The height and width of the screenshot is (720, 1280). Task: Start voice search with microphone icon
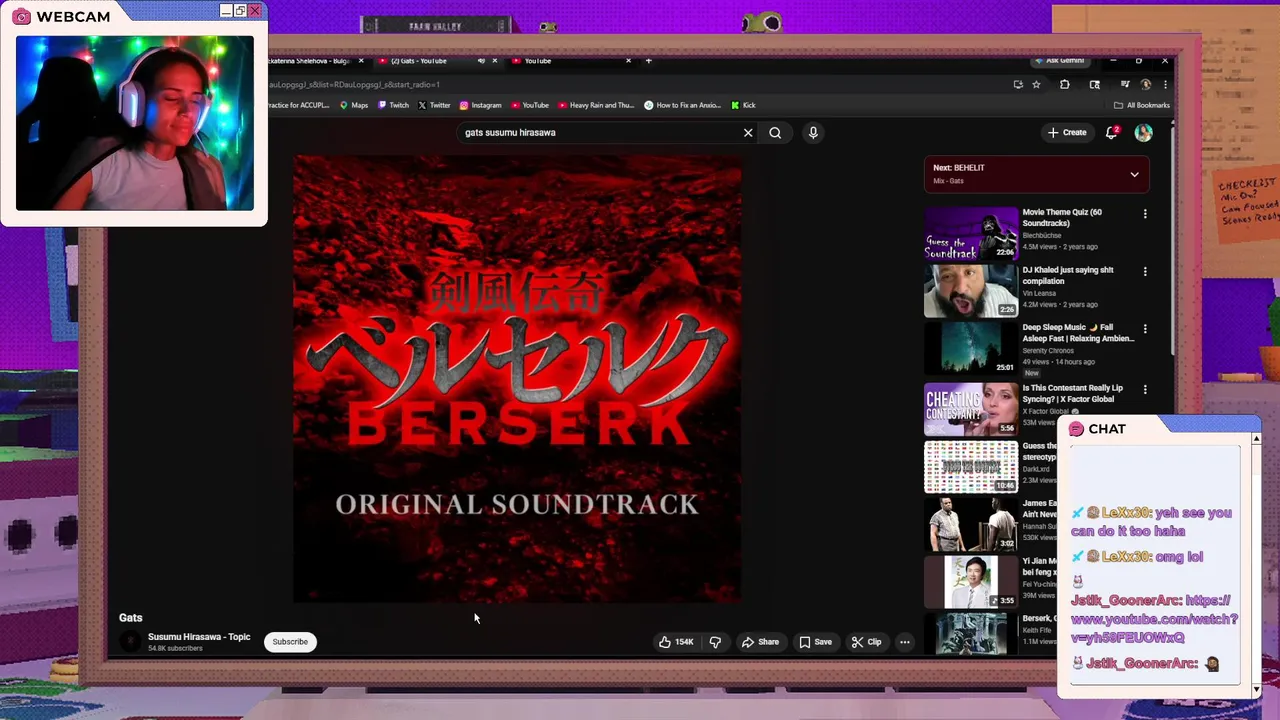813,132
